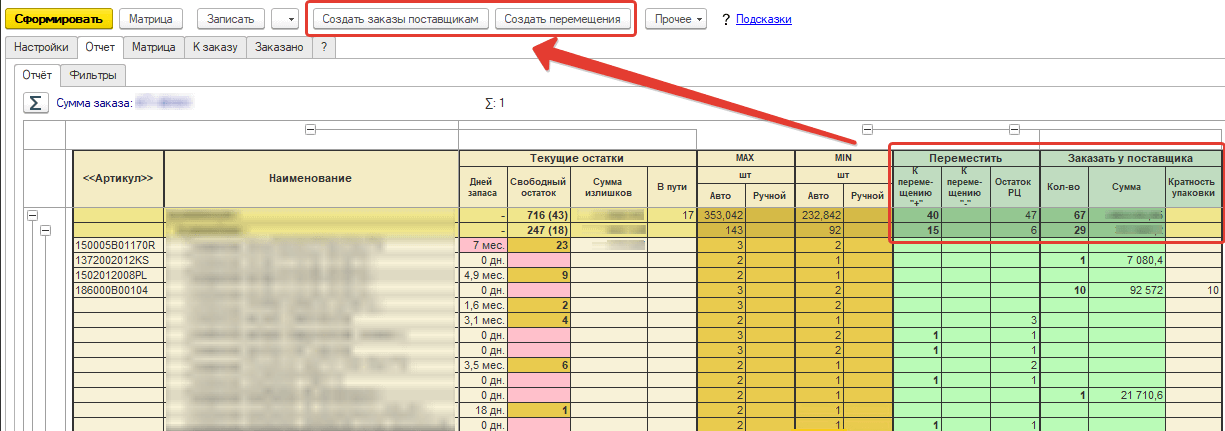Click the Наименование column header

click(310, 177)
